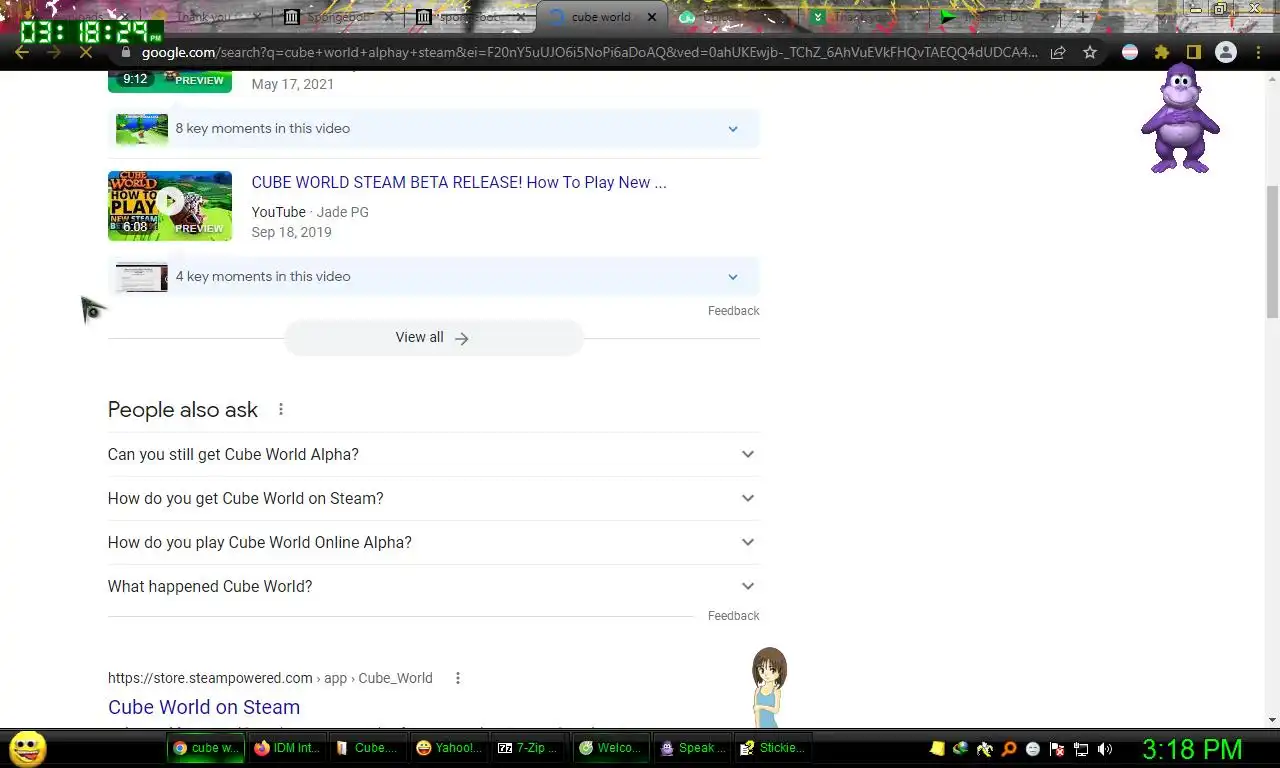Click the volume speaker tray icon
1280x768 pixels.
click(x=1105, y=748)
